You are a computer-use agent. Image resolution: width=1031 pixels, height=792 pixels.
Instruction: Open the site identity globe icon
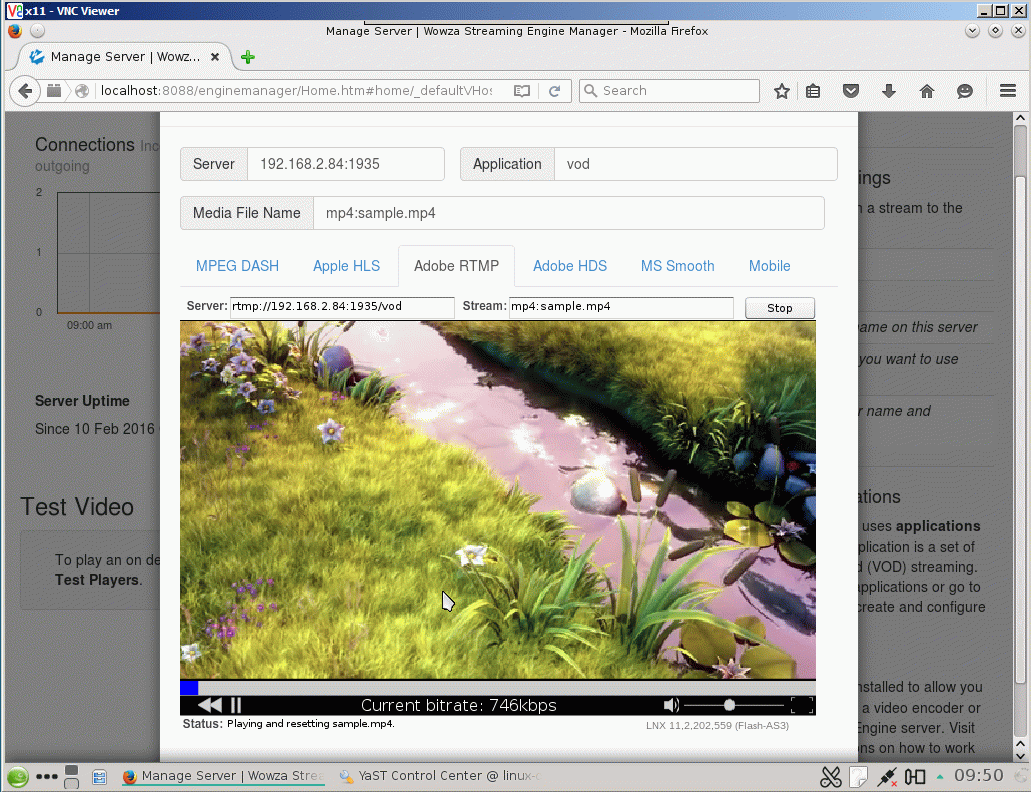click(x=82, y=91)
